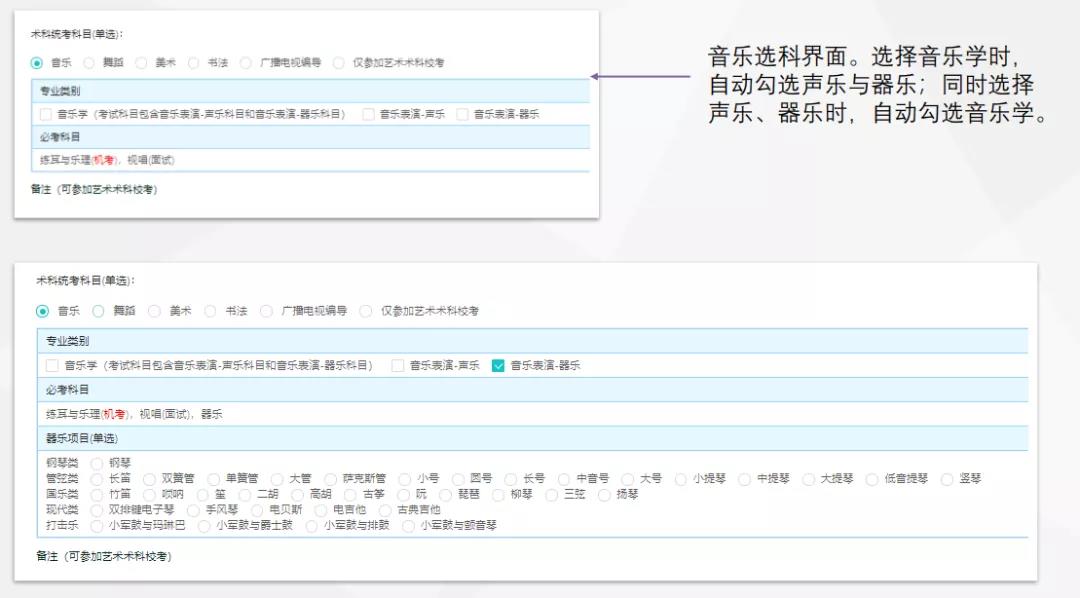Choose 小军鼓与爵士鼓 radio button
1080x598 pixels.
204,526
